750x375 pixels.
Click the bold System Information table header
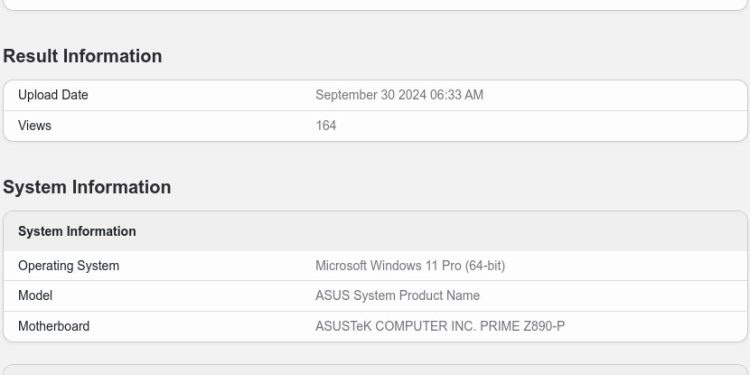(x=77, y=231)
